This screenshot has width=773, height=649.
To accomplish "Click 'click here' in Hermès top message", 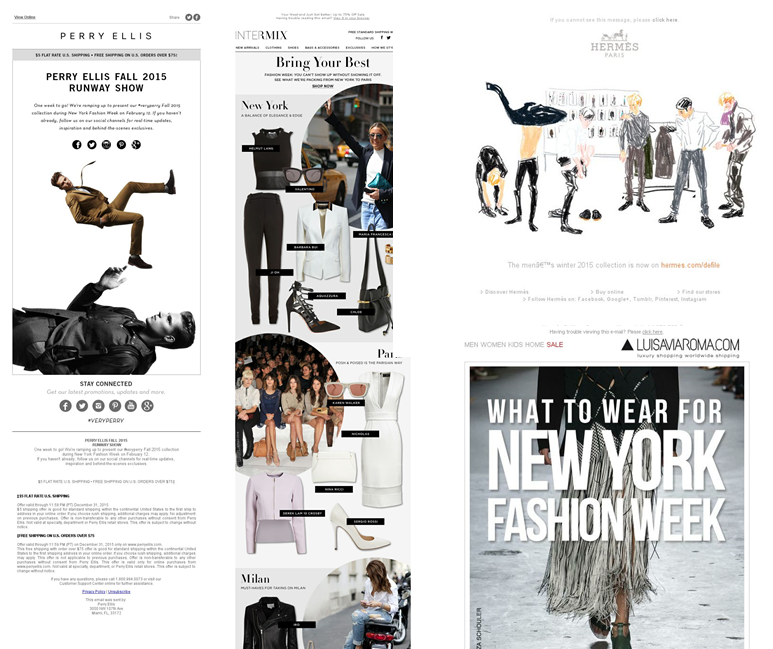I will 665,20.
